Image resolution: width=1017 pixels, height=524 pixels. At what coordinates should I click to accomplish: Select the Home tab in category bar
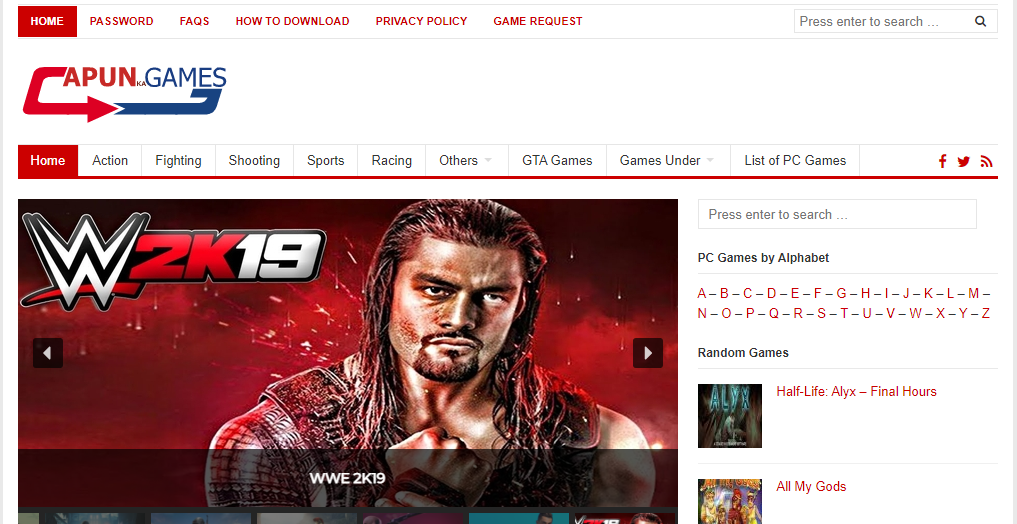click(48, 161)
